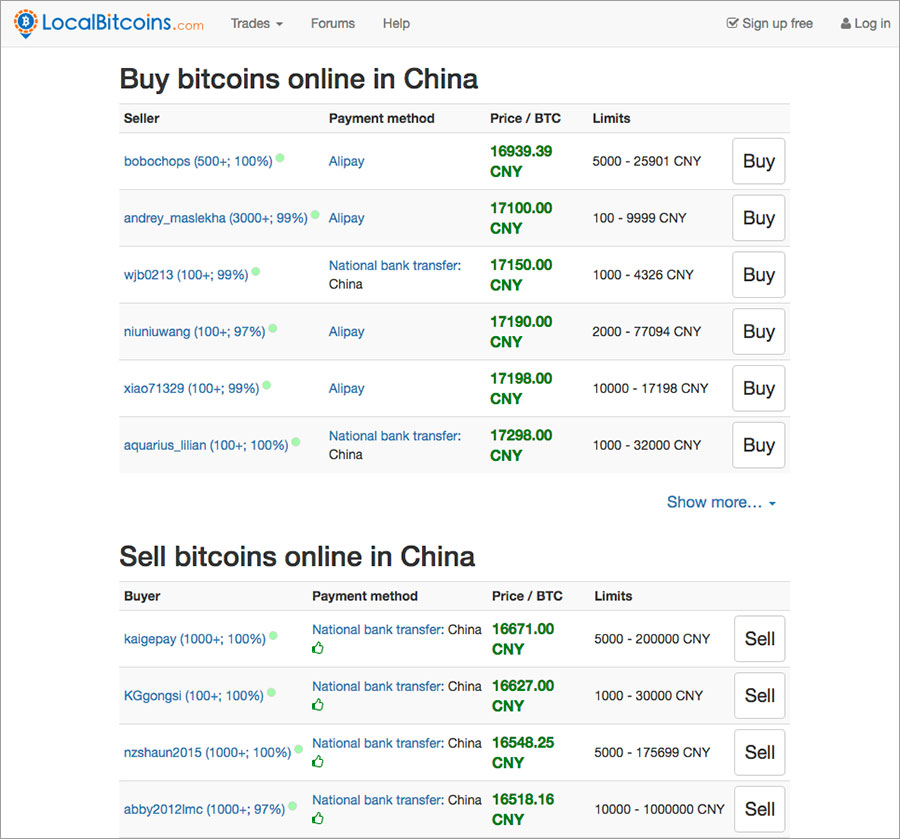Click Sell bitcoins online in China heading
The image size is (900, 839).
click(x=297, y=556)
